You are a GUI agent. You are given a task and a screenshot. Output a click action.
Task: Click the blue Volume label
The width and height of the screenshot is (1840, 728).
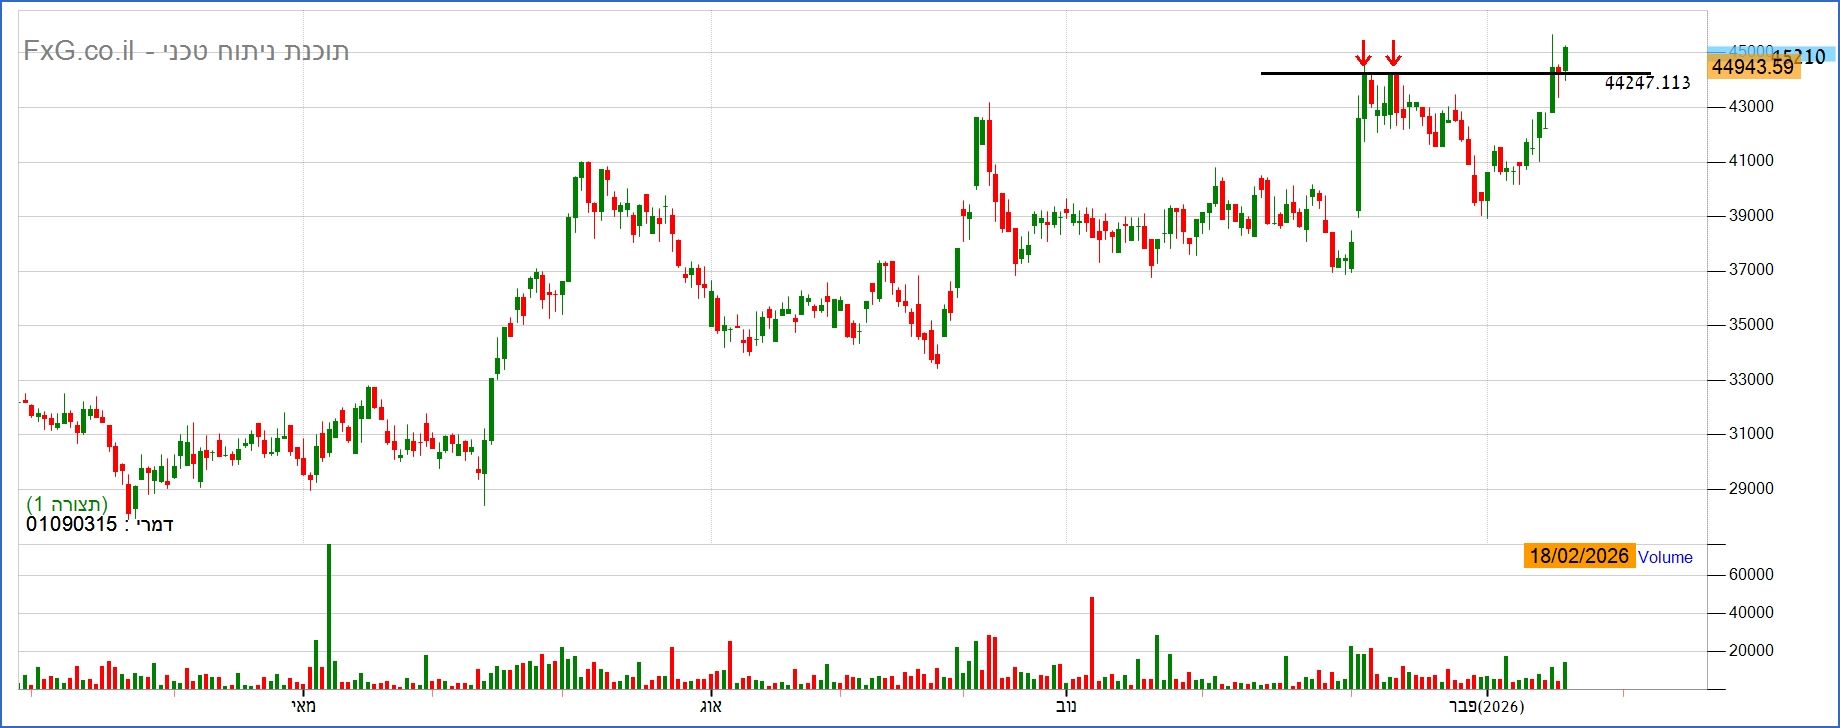[1665, 557]
